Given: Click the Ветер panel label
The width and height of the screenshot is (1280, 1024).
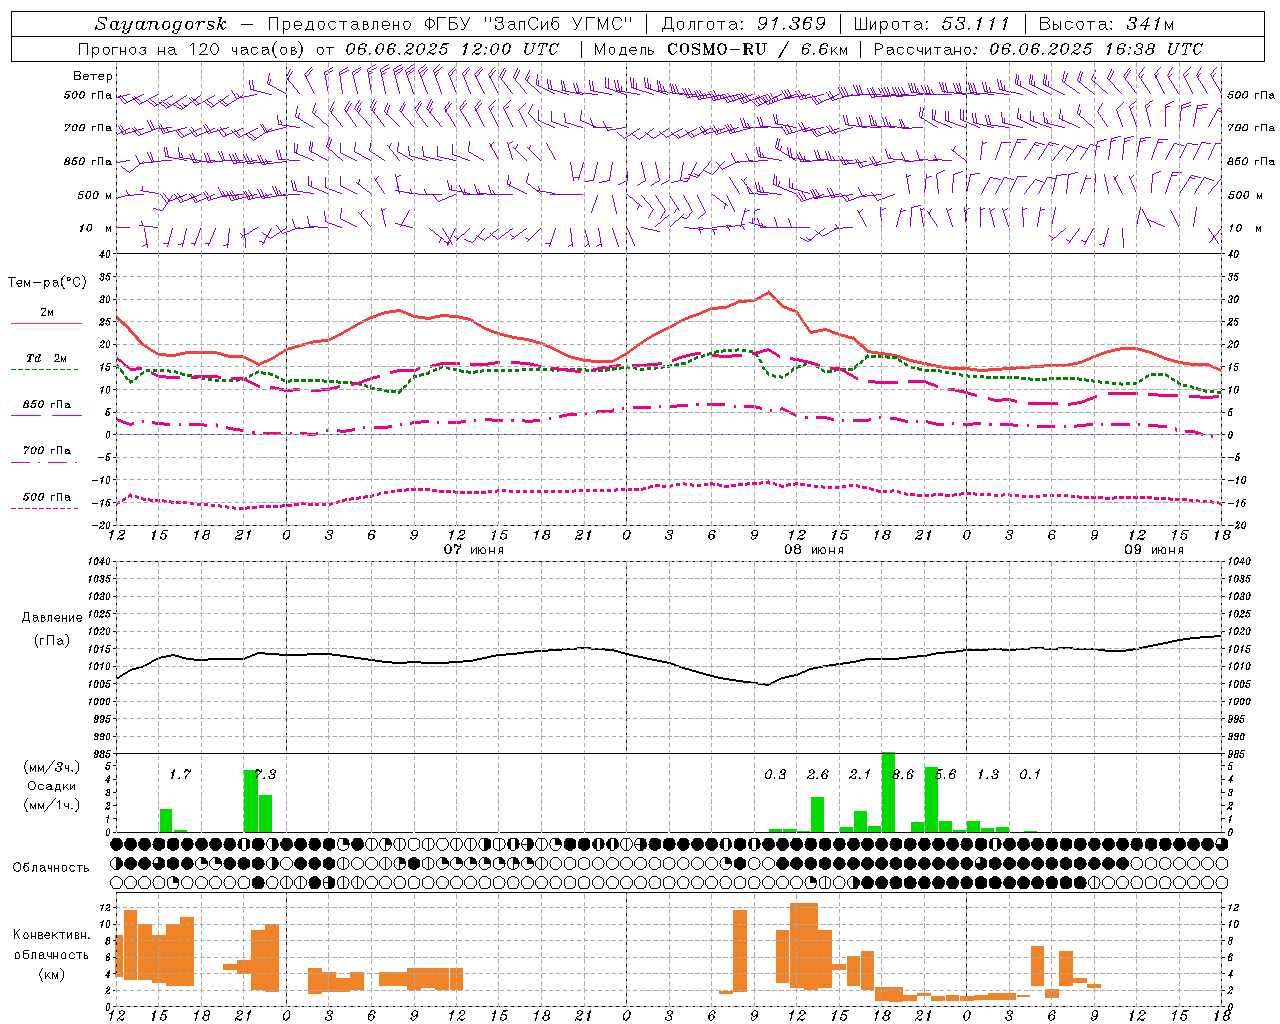Looking at the screenshot, I should coord(93,76).
